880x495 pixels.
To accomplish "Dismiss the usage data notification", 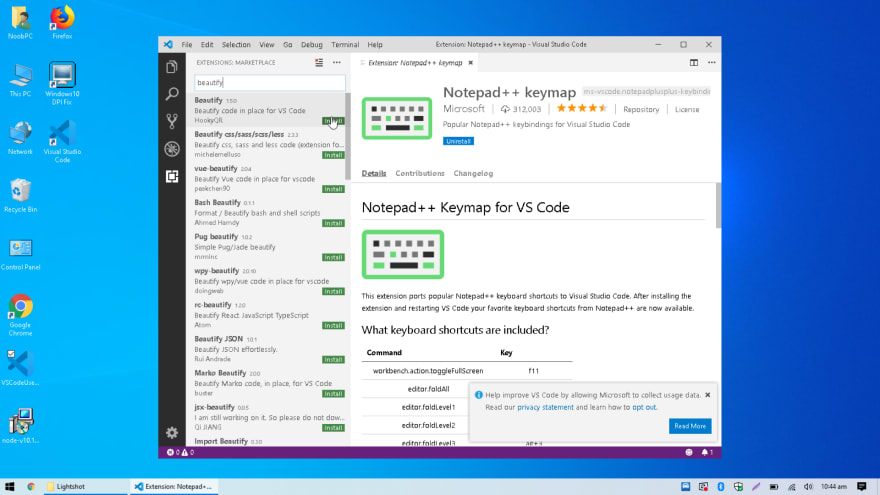I will coord(708,395).
